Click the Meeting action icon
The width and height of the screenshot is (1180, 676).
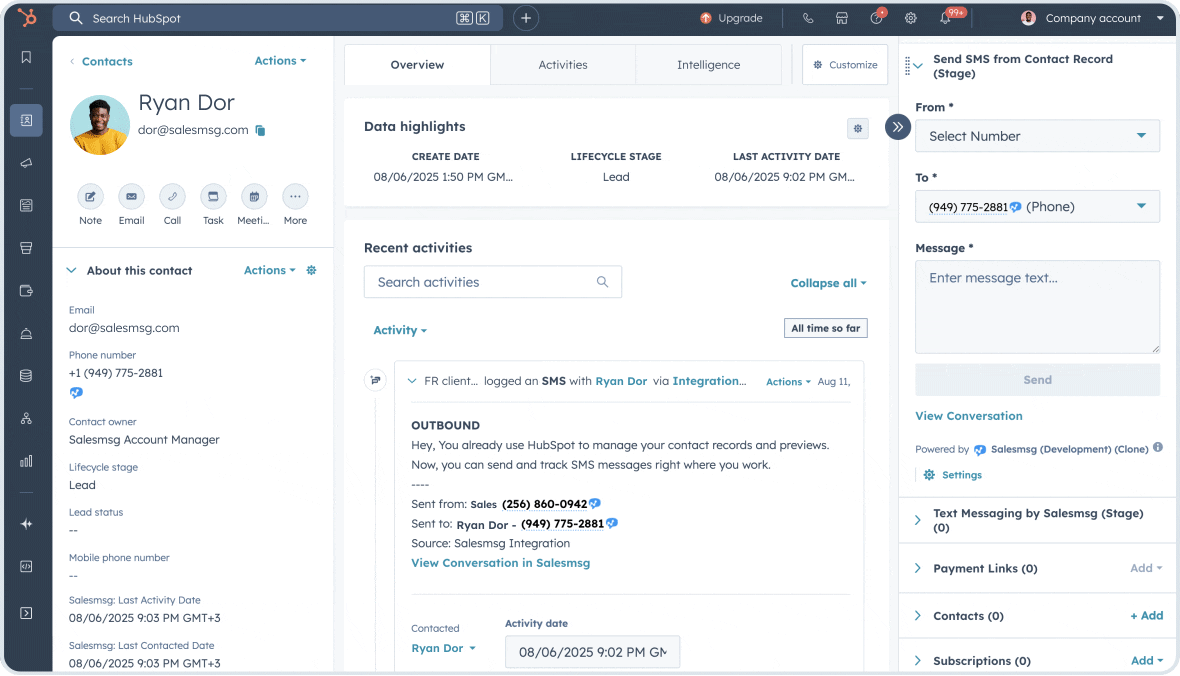point(254,196)
